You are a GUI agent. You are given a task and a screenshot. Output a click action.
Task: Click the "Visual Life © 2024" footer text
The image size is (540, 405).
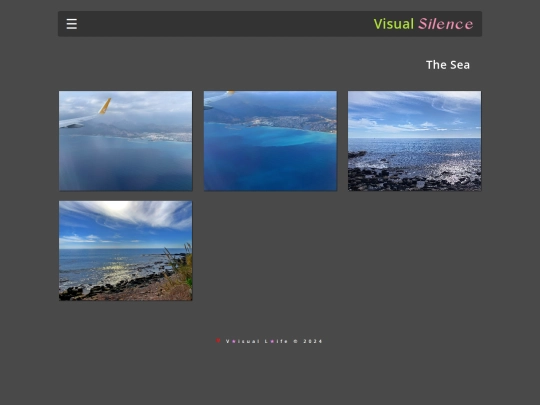pyautogui.click(x=274, y=341)
